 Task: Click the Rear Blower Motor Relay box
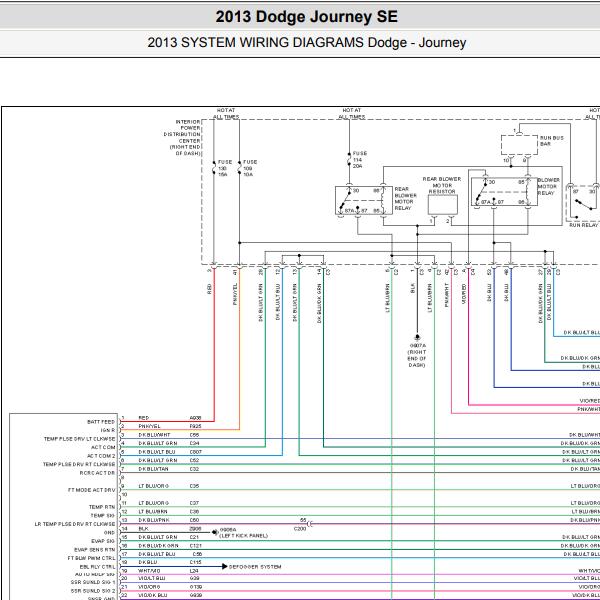click(x=364, y=201)
